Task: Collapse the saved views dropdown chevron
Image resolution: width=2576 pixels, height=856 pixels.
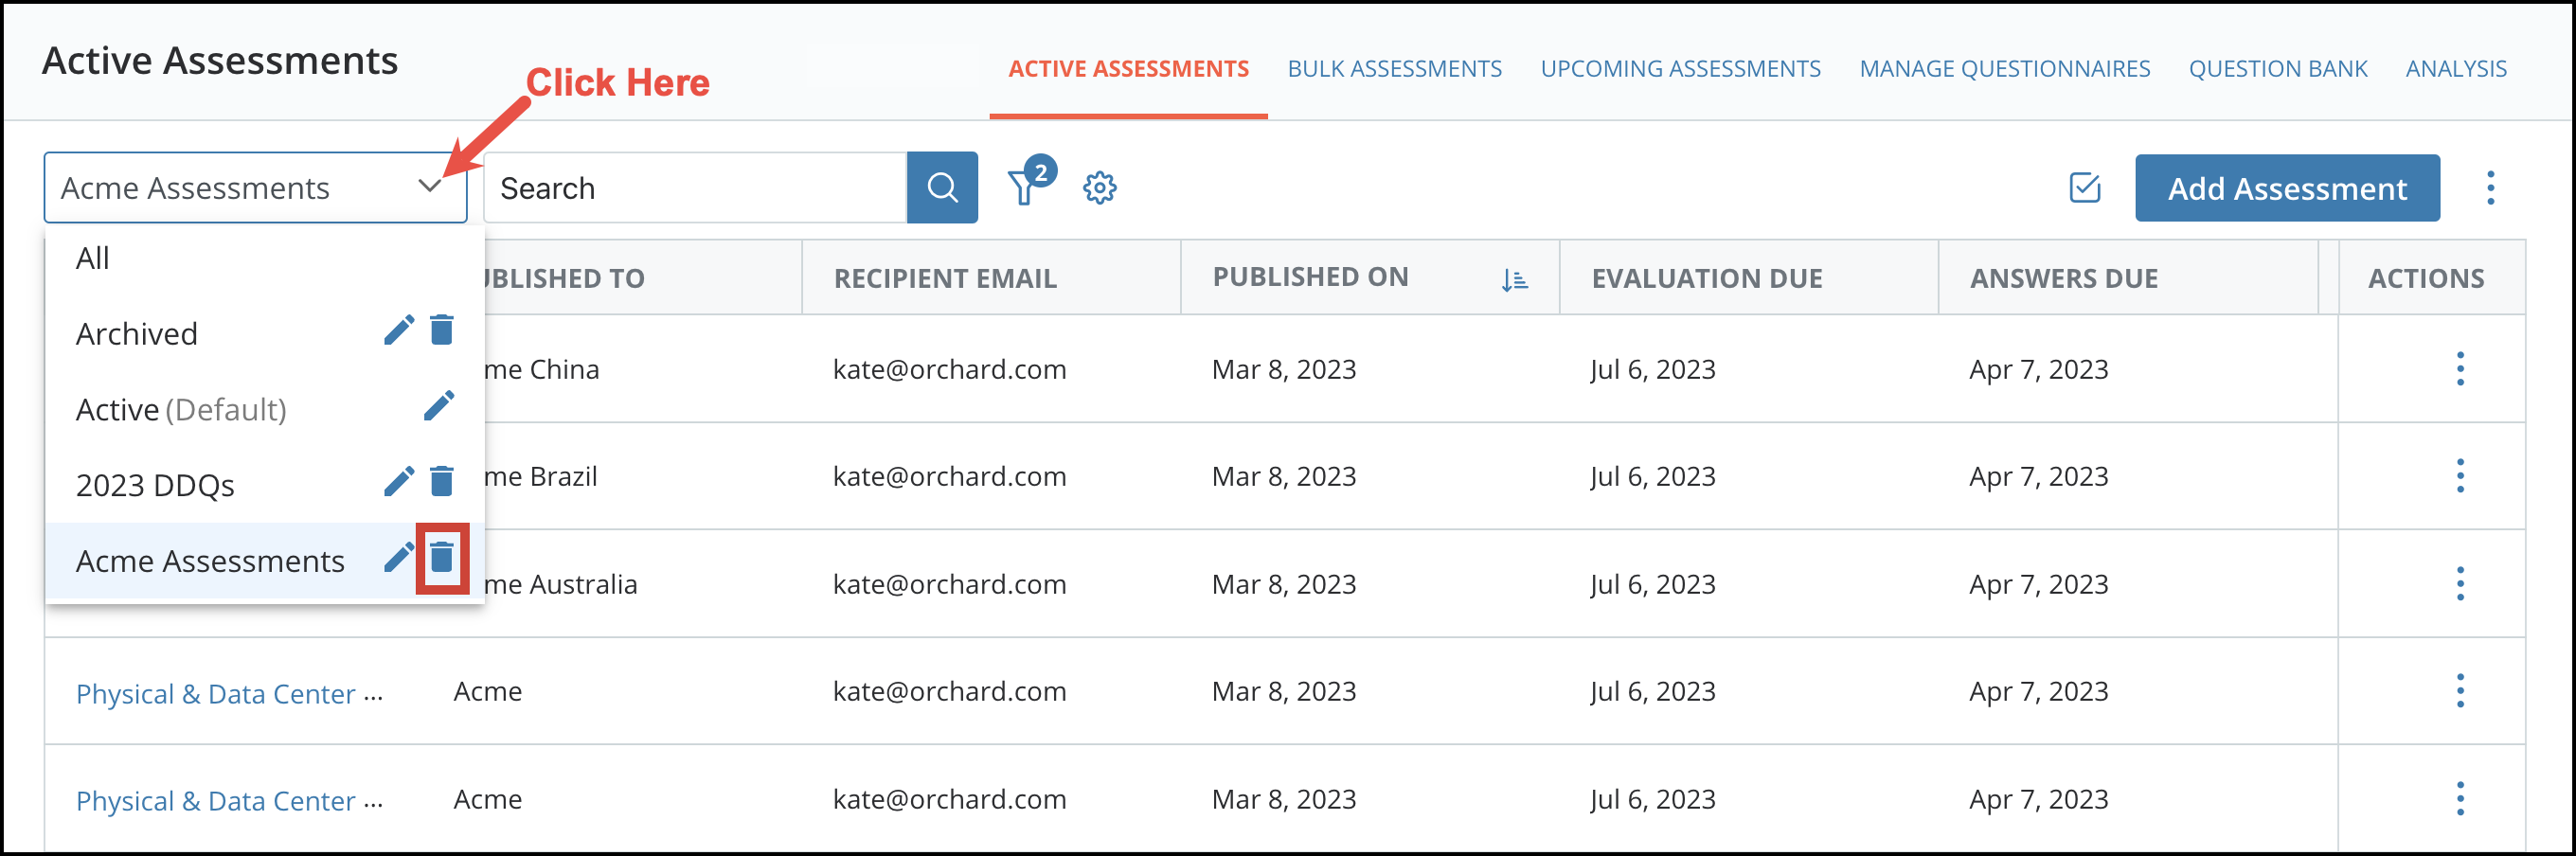Action: point(430,186)
